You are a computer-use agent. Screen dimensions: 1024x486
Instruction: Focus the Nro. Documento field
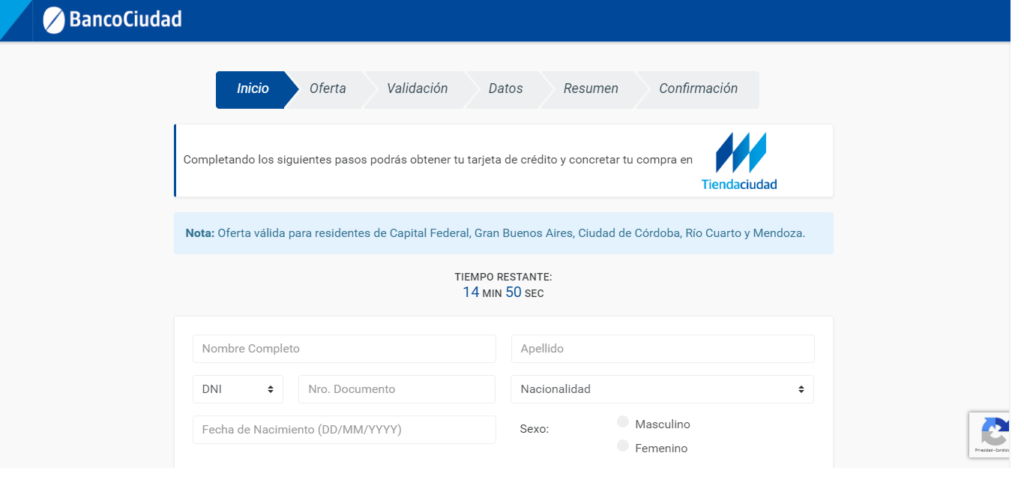click(x=396, y=389)
